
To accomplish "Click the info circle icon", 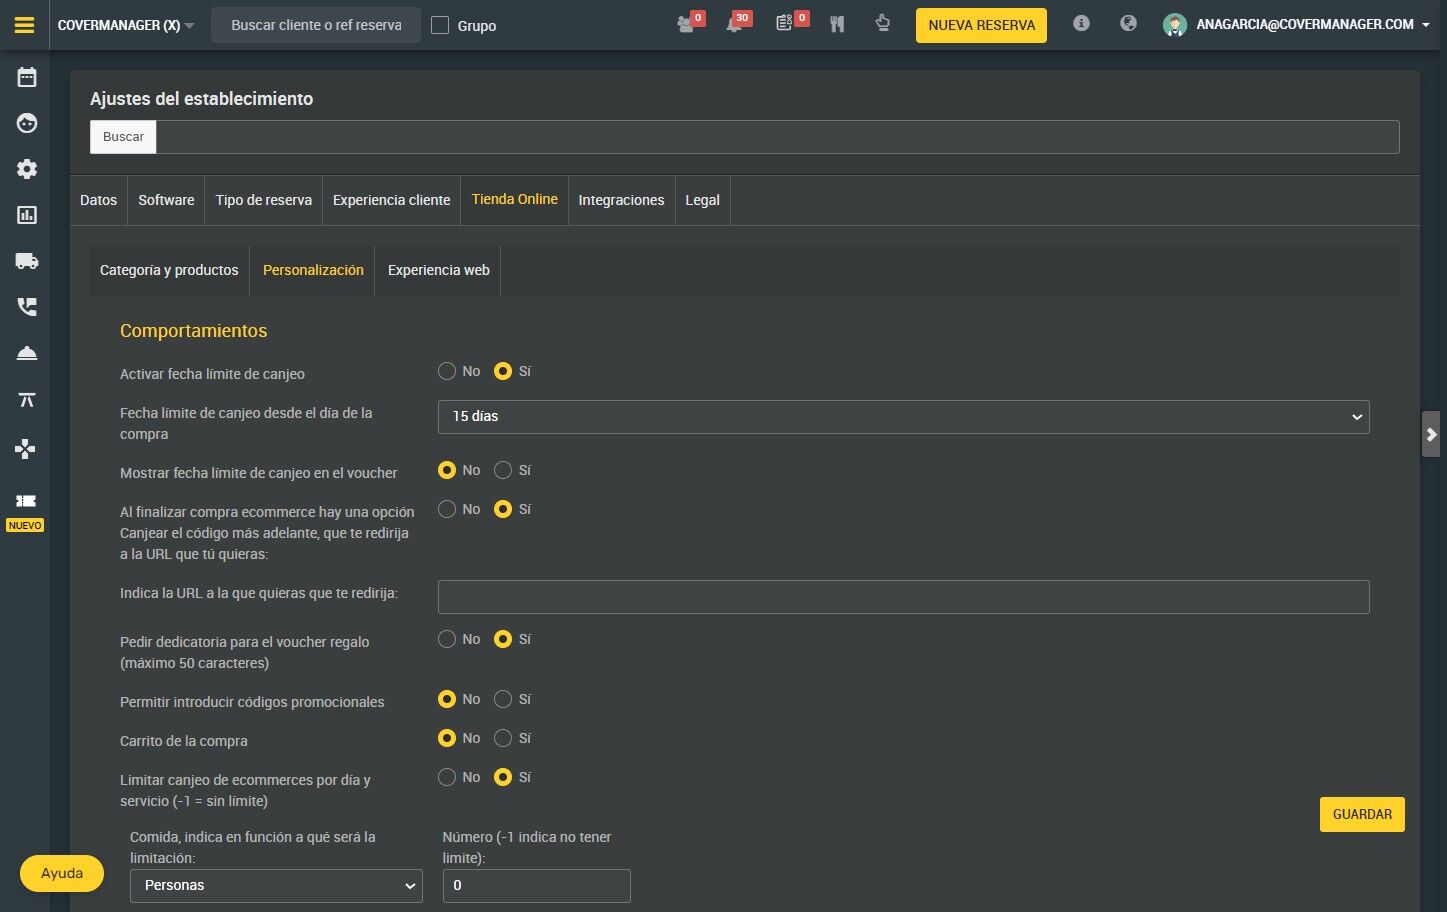I will click(x=1081, y=23).
